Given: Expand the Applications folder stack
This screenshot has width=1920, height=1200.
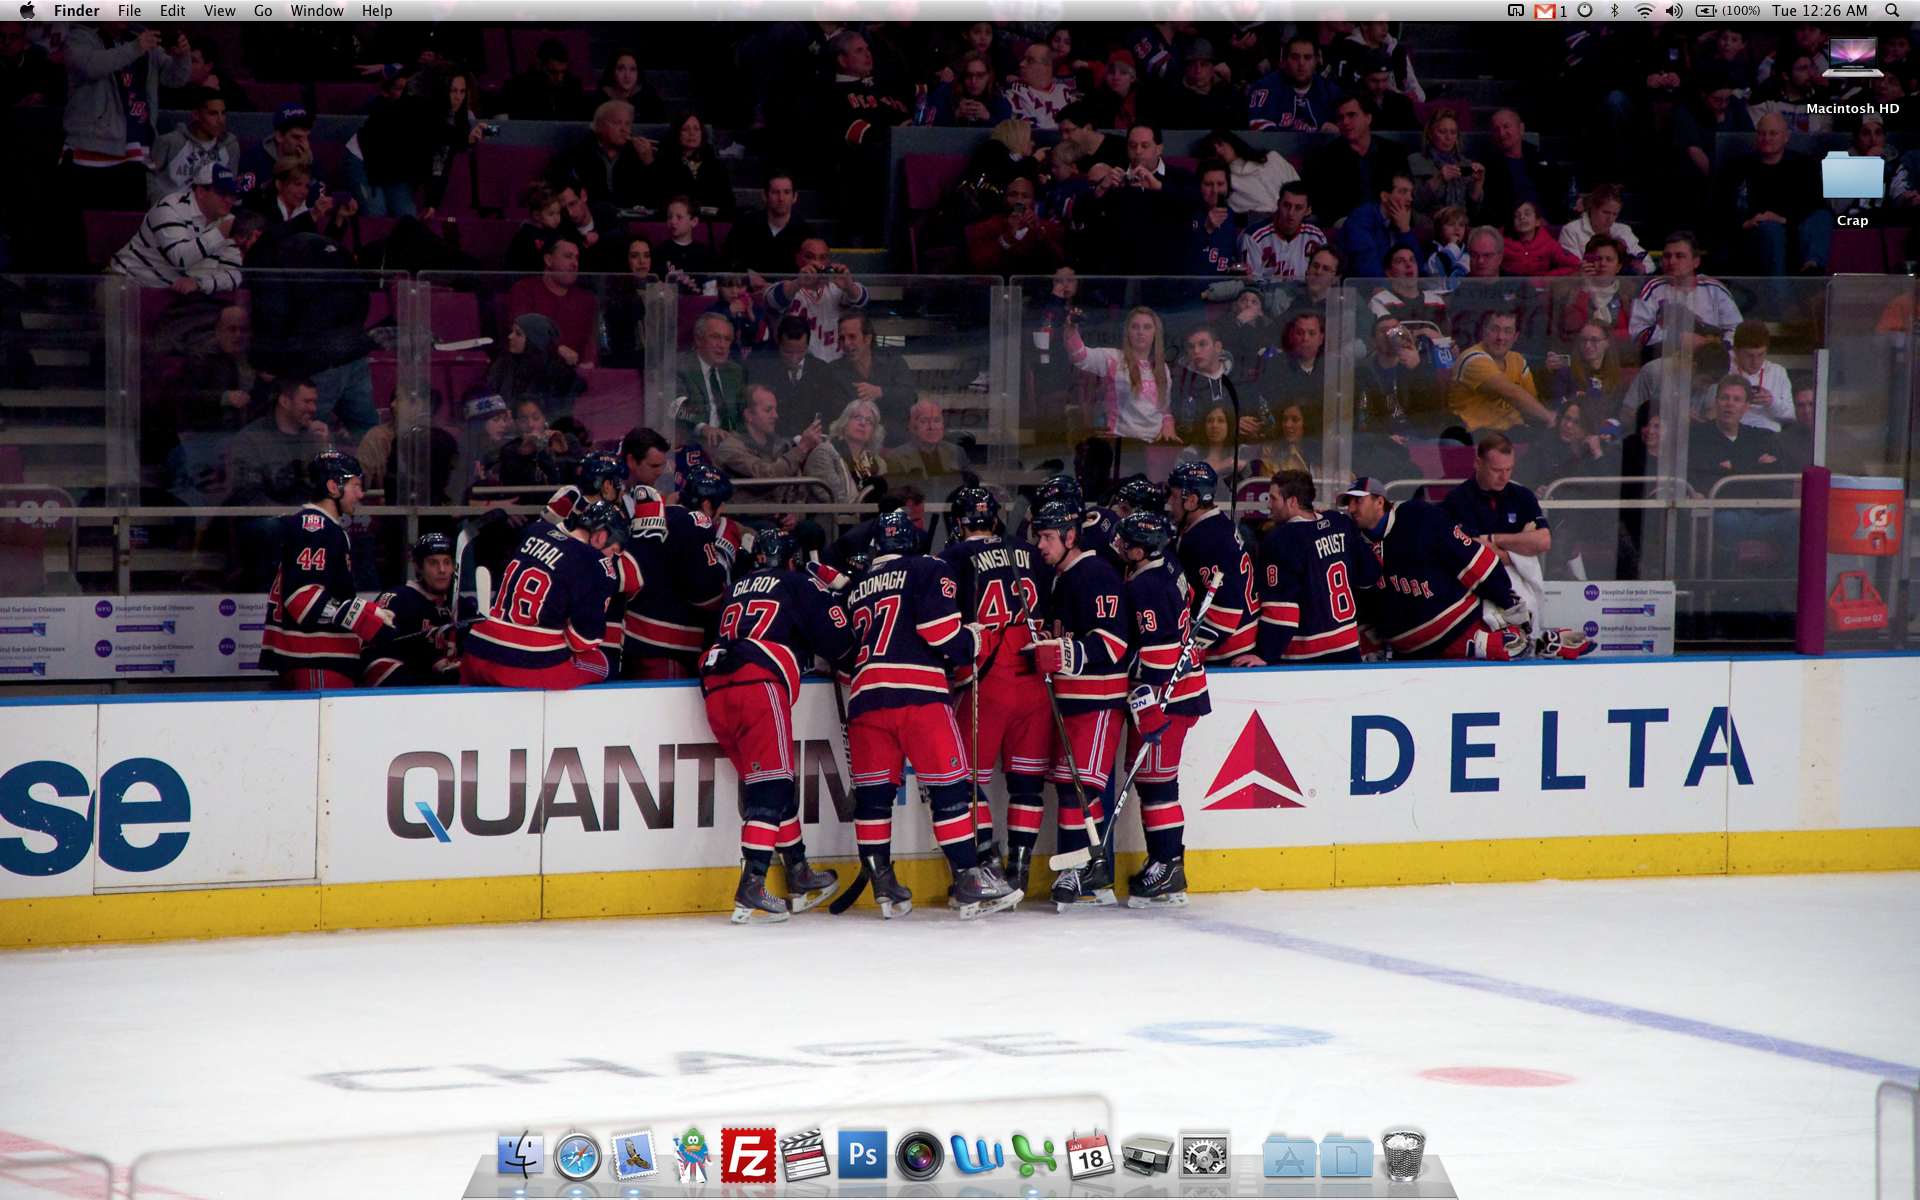Looking at the screenshot, I should (1289, 1157).
